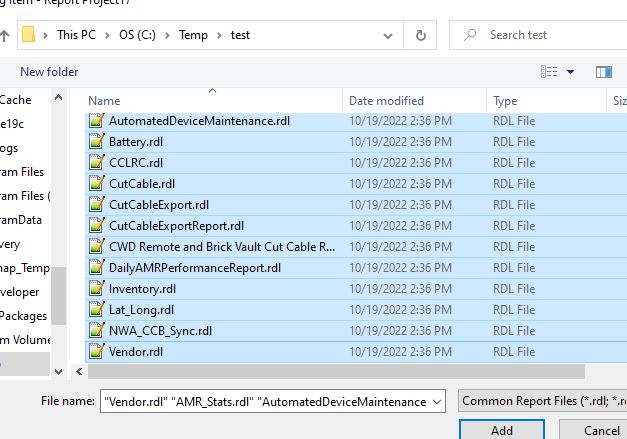
Task: Select the DailyAMRPerformanceReport.rdl file name
Action: 195,267
